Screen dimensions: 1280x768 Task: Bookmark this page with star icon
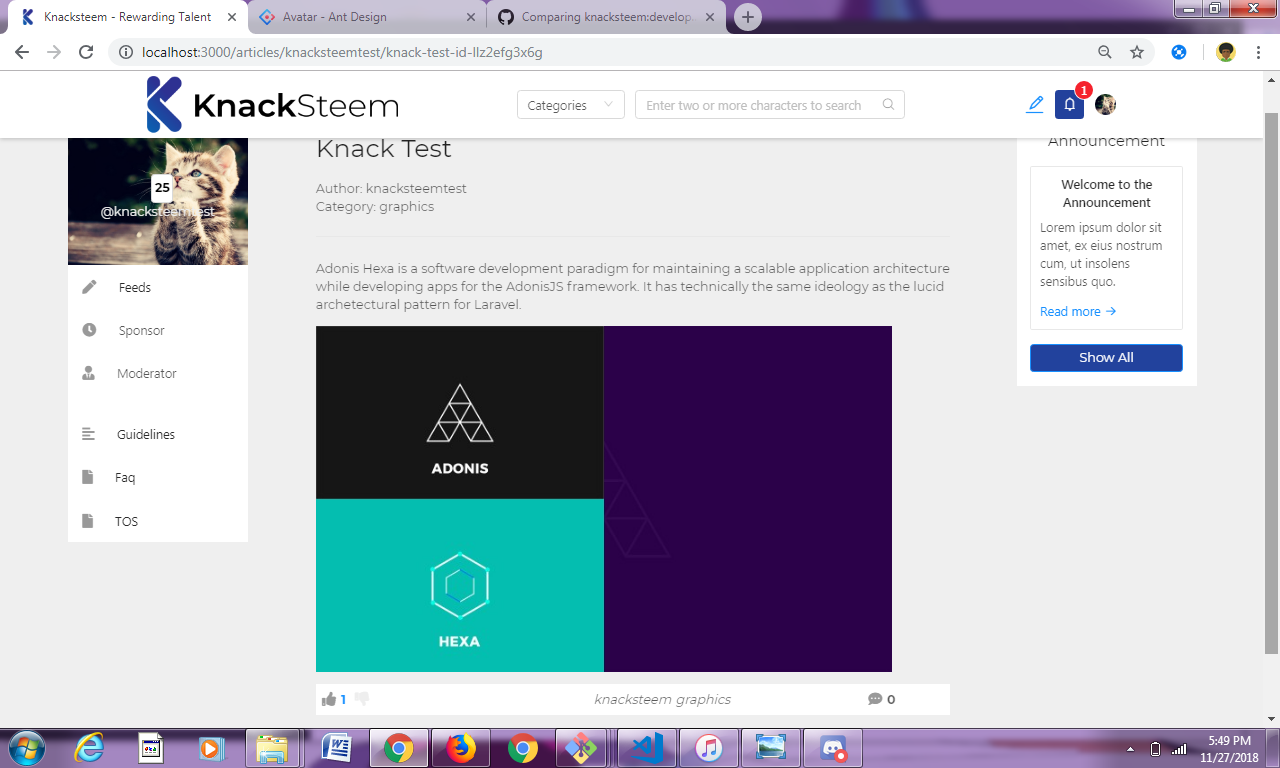pos(1137,52)
